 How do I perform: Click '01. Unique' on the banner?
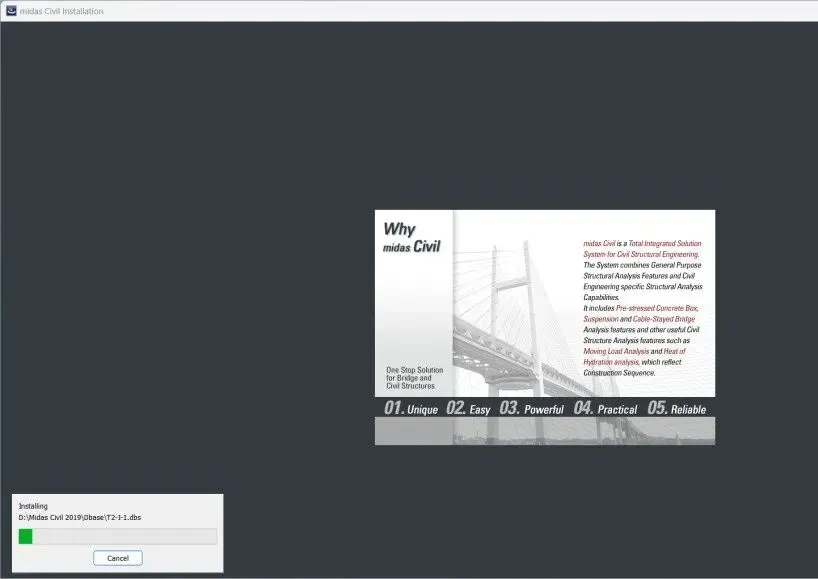(411, 408)
